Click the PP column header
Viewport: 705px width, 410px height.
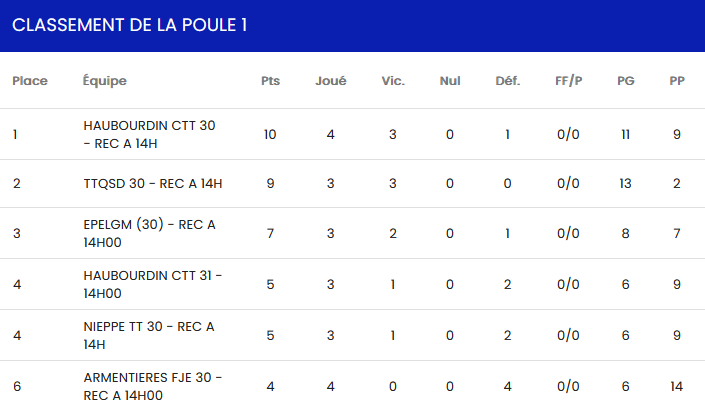677,81
